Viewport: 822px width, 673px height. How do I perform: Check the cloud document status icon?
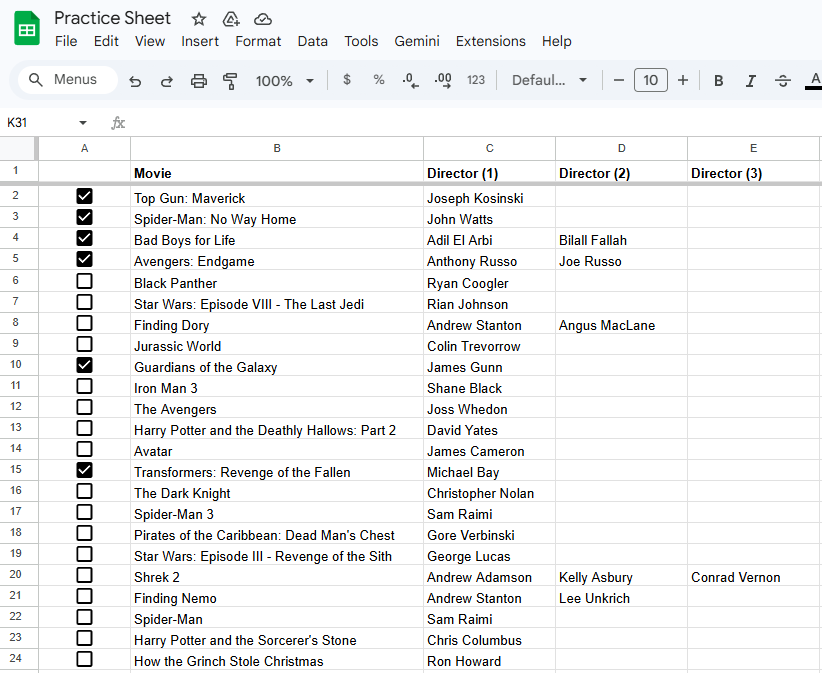pyautogui.click(x=263, y=19)
